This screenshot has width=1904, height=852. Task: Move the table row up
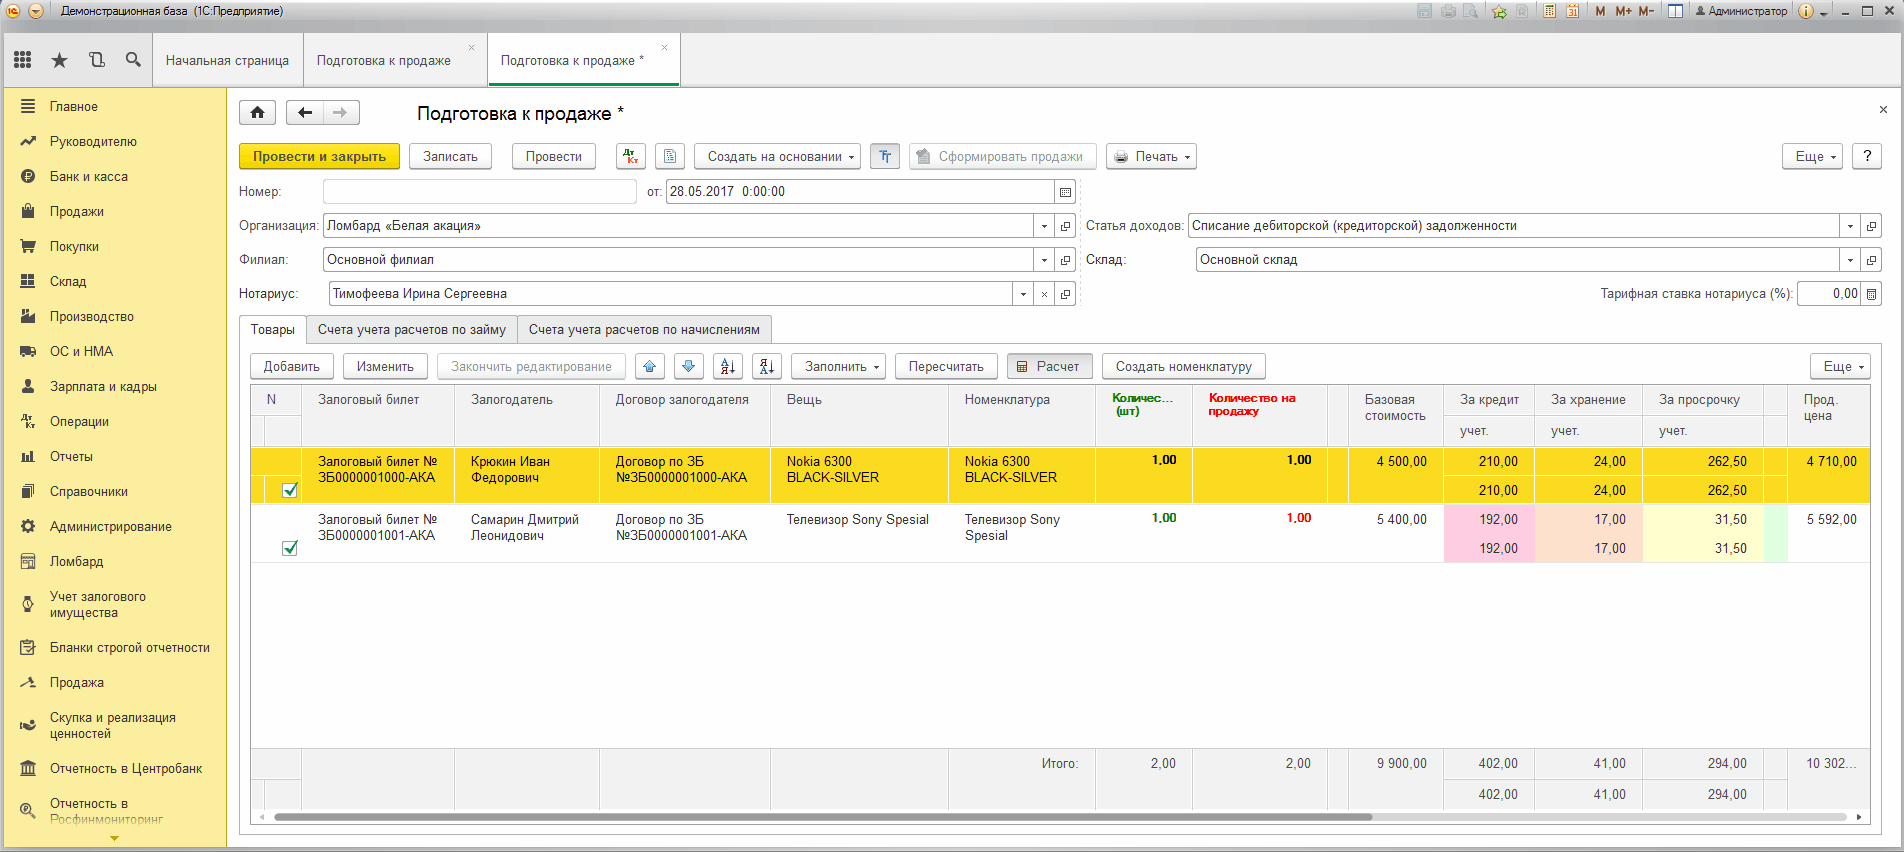click(x=650, y=367)
